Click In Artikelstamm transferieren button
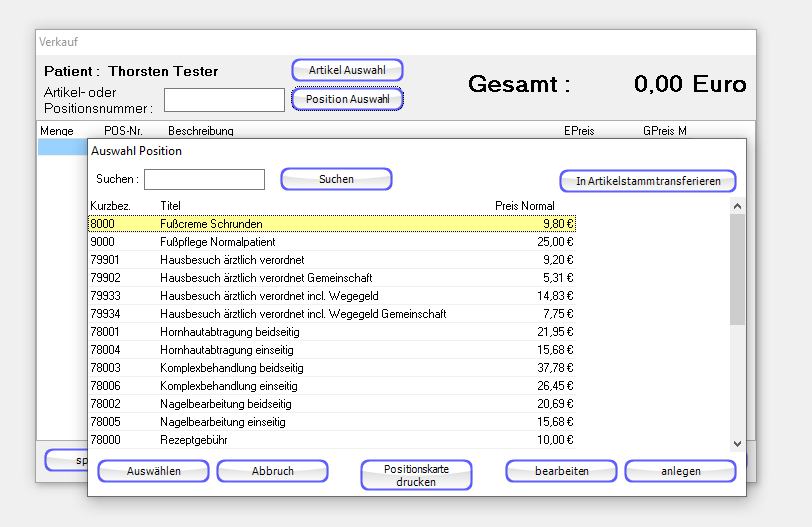This screenshot has width=812, height=527. [x=648, y=181]
